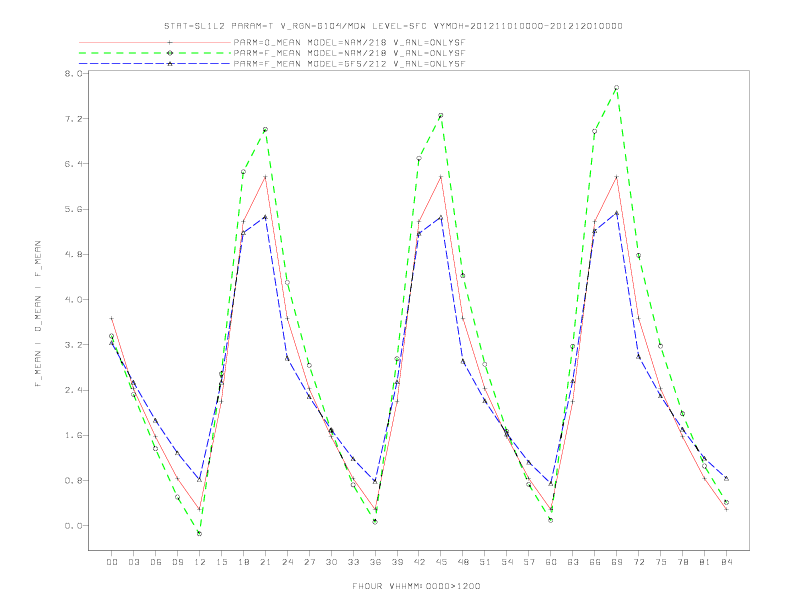This screenshot has width=792, height=612.
Task: Click x-axis forecast hour label 84
Action: [x=726, y=562]
